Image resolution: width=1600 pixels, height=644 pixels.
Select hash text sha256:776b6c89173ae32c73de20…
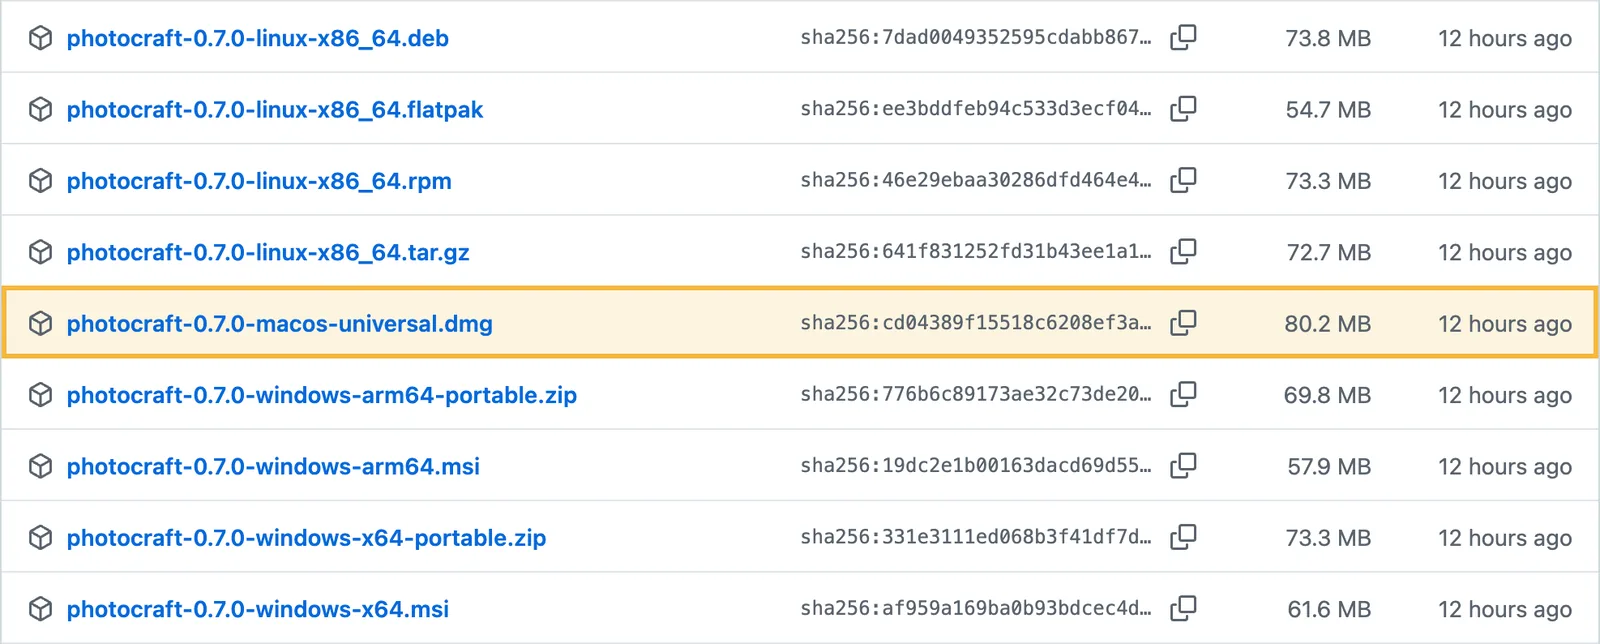(x=976, y=394)
